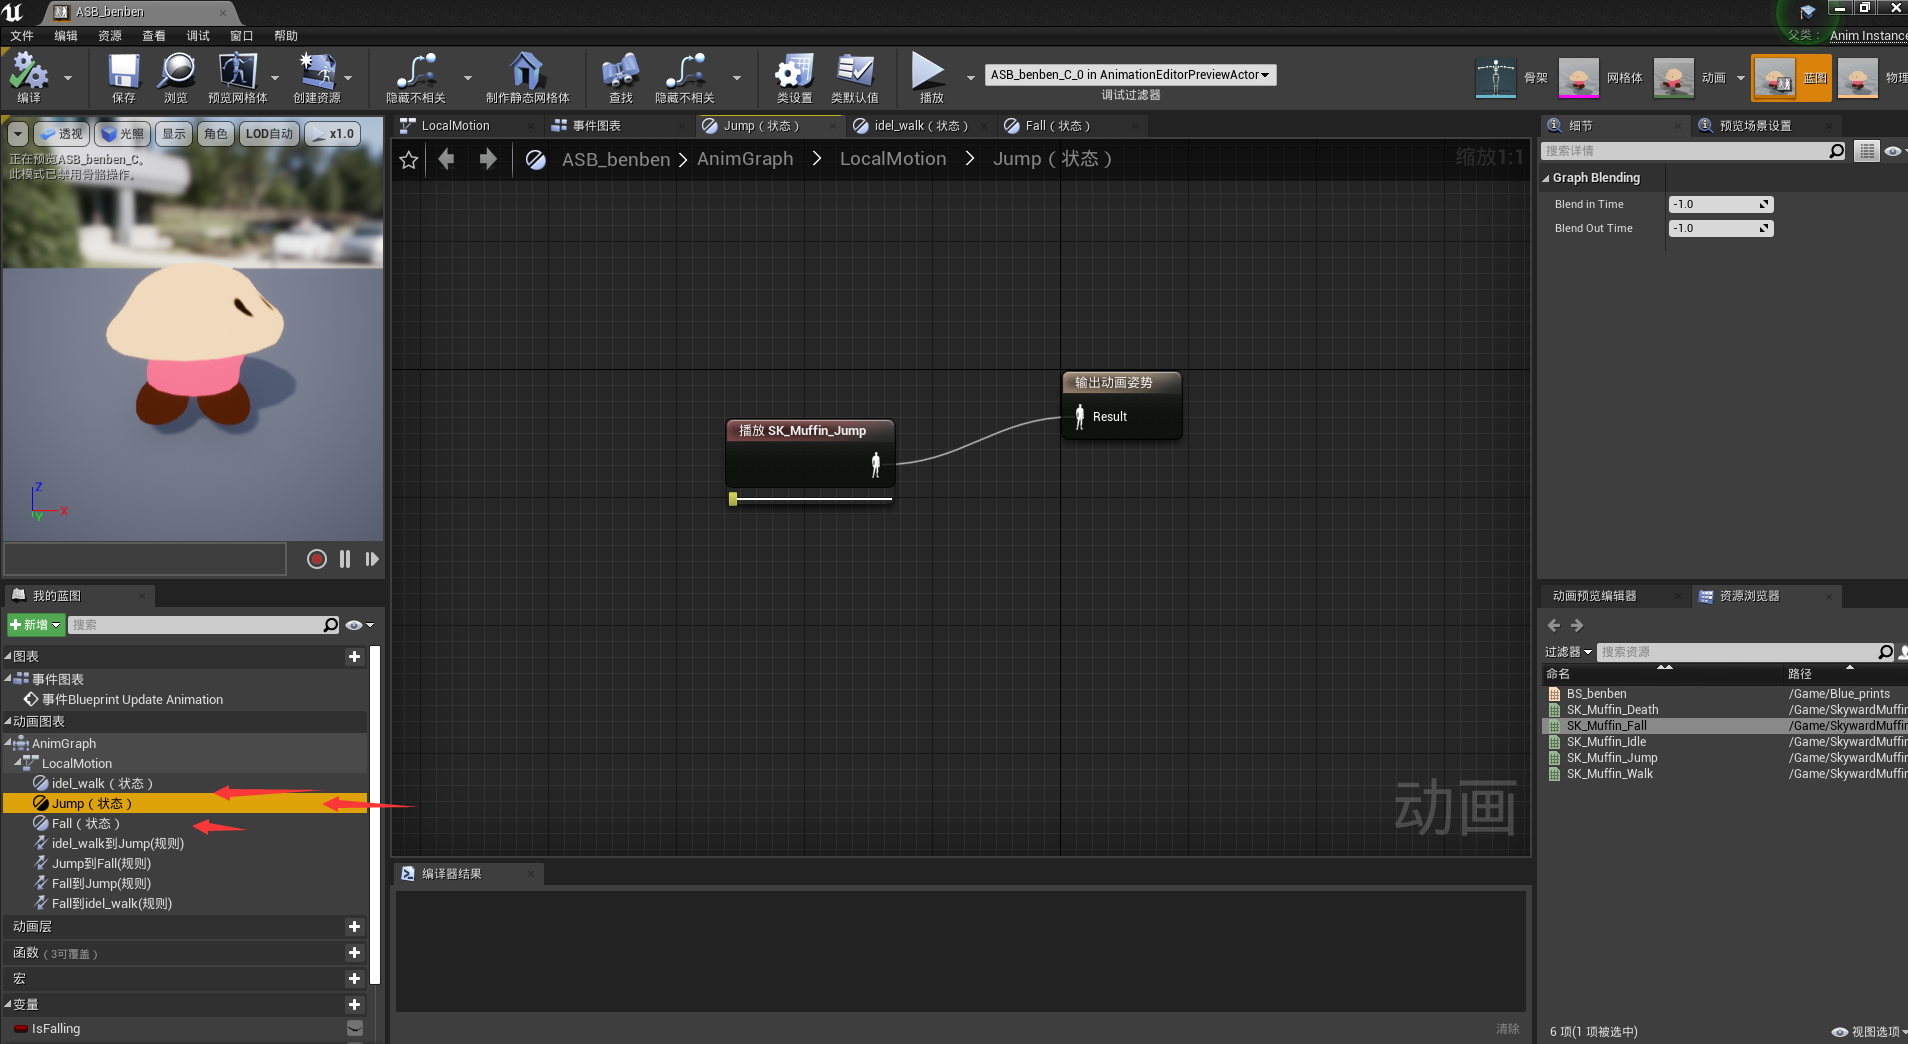The height and width of the screenshot is (1044, 1908).
Task: Click the record button in preview viewport
Action: pos(316,559)
